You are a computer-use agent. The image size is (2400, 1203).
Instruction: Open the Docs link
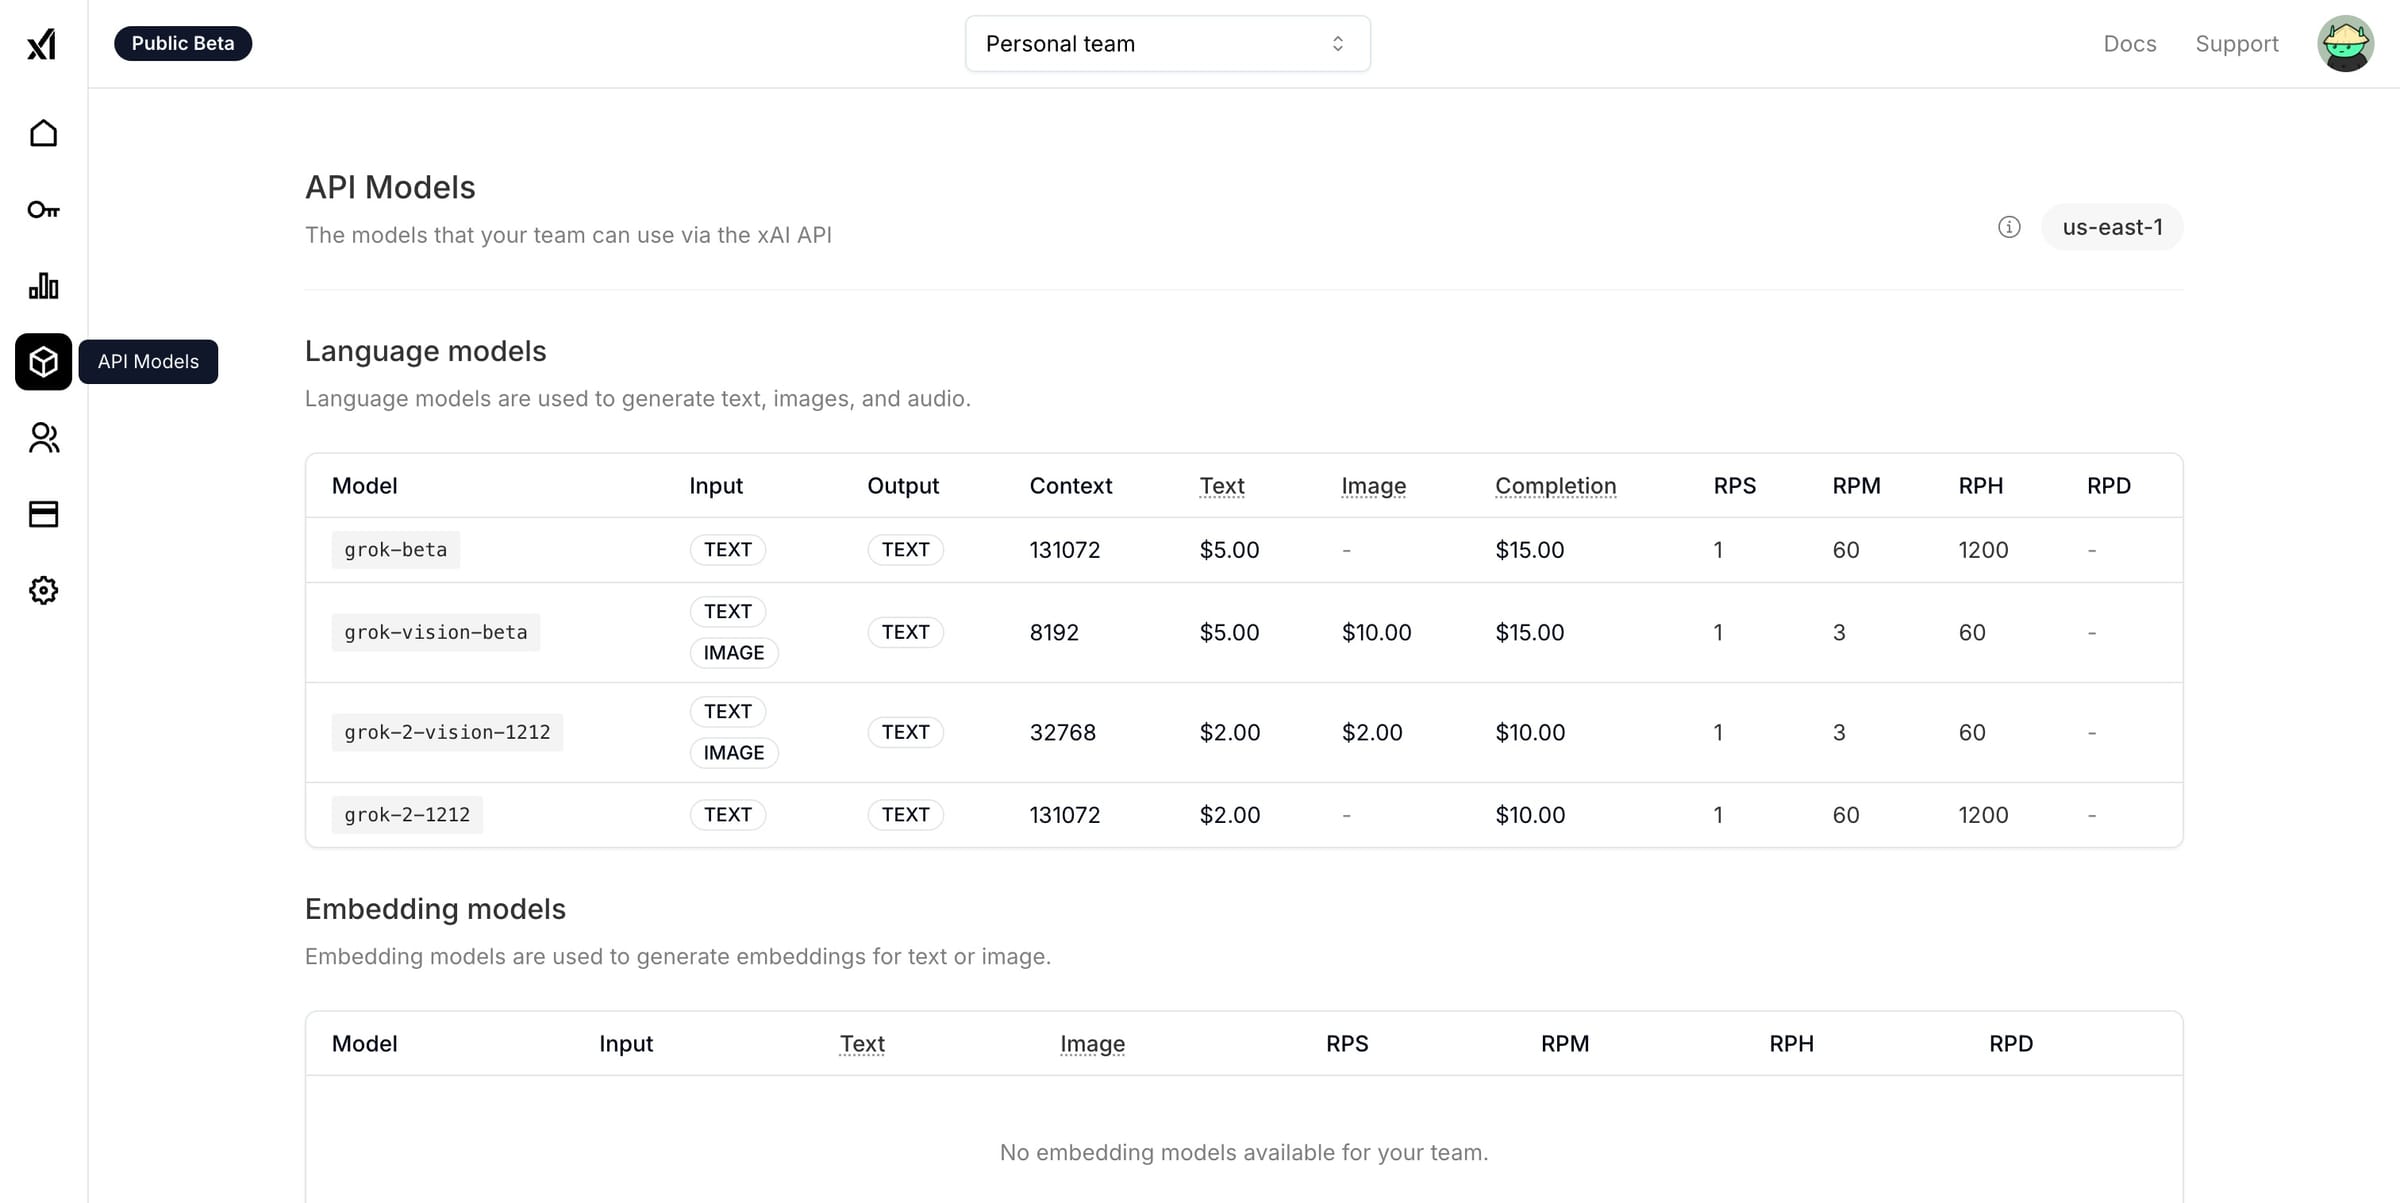[x=2129, y=44]
